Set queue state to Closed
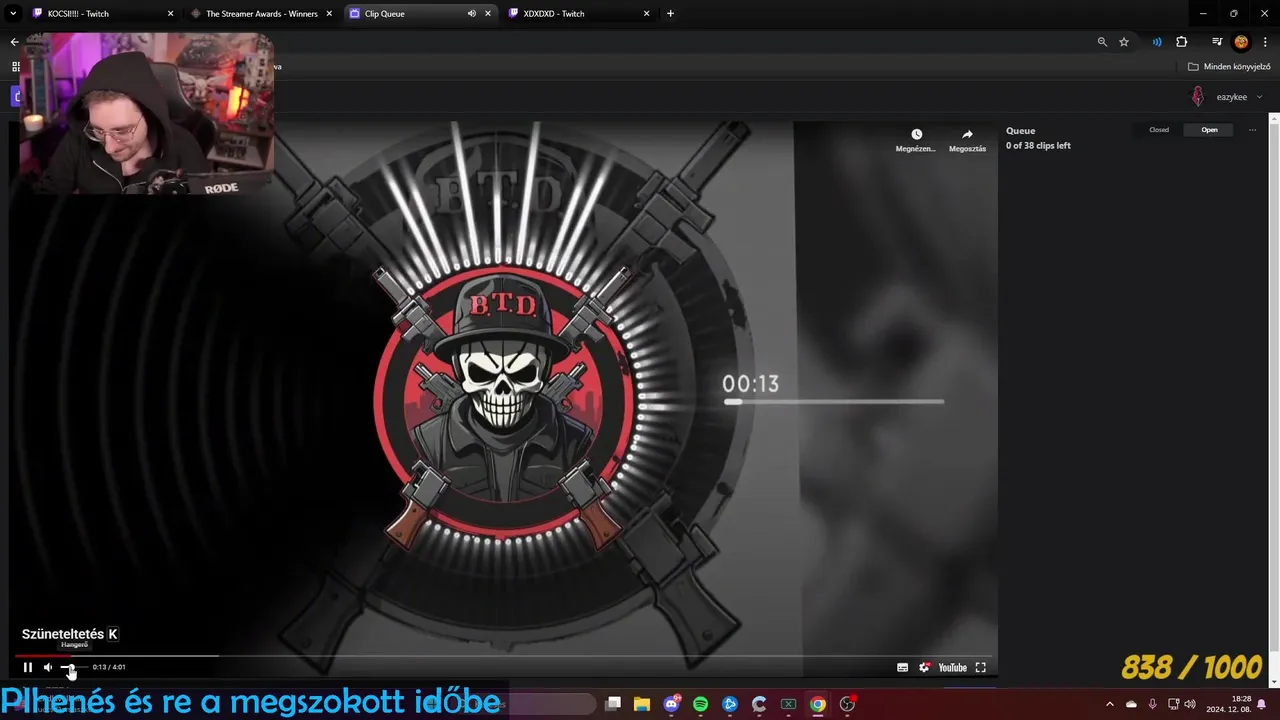Image resolution: width=1280 pixels, height=720 pixels. point(1159,130)
